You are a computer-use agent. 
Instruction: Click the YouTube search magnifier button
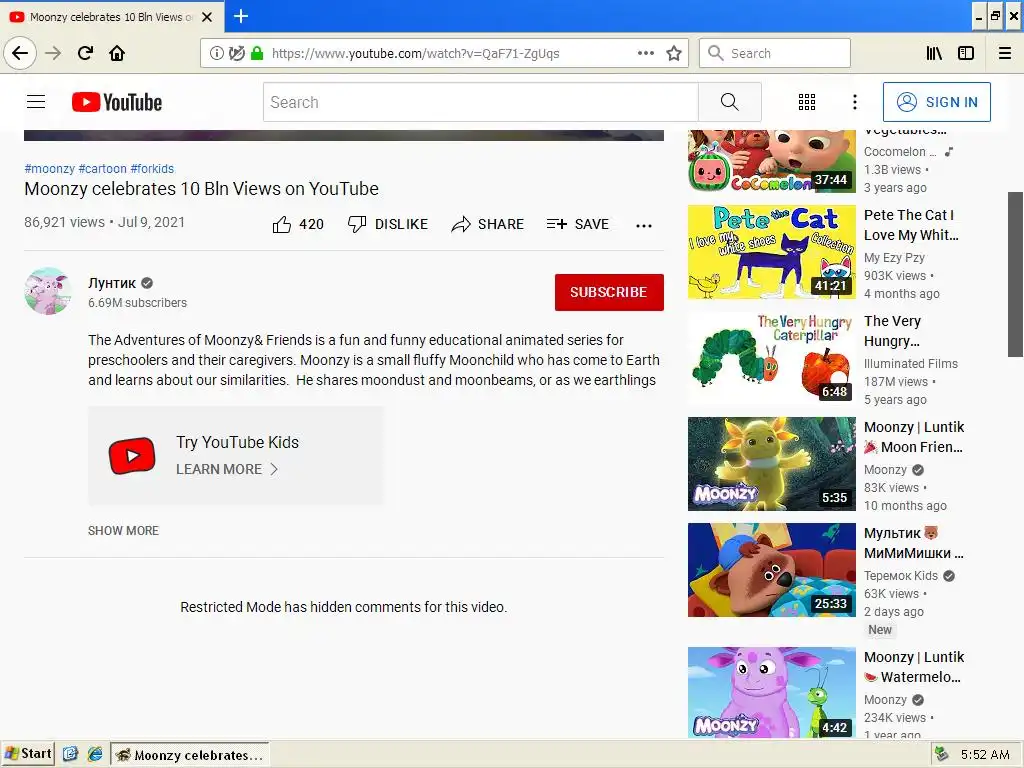pos(729,102)
